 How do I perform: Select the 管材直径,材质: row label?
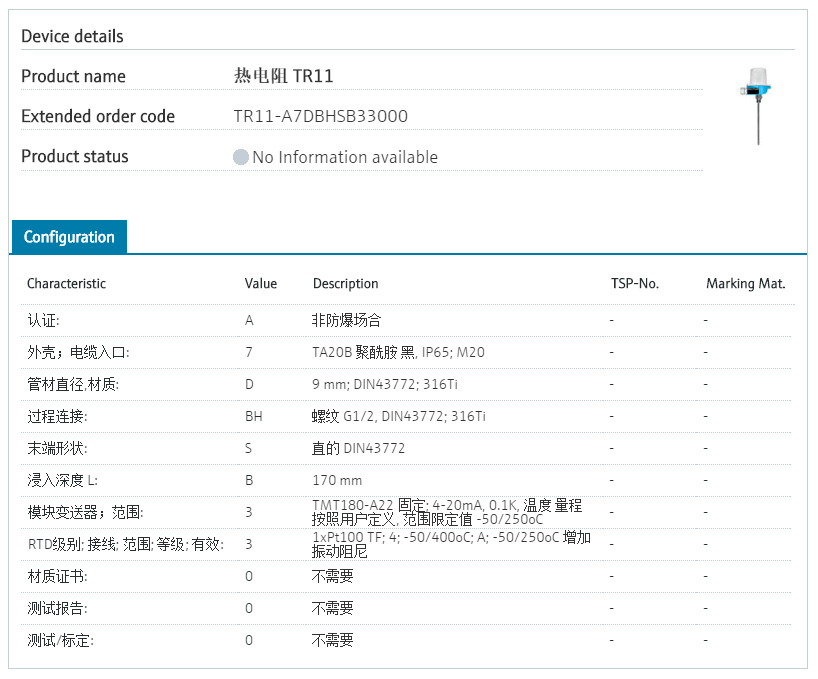(x=73, y=385)
